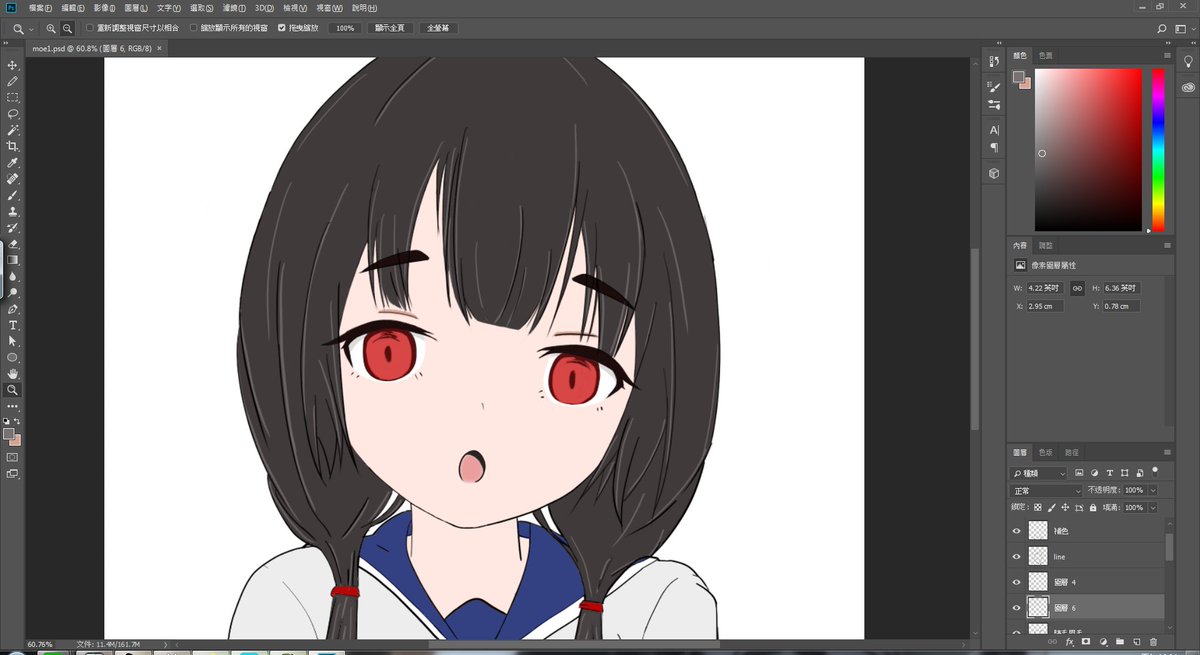
Task: Select the Eraser tool
Action: click(13, 244)
